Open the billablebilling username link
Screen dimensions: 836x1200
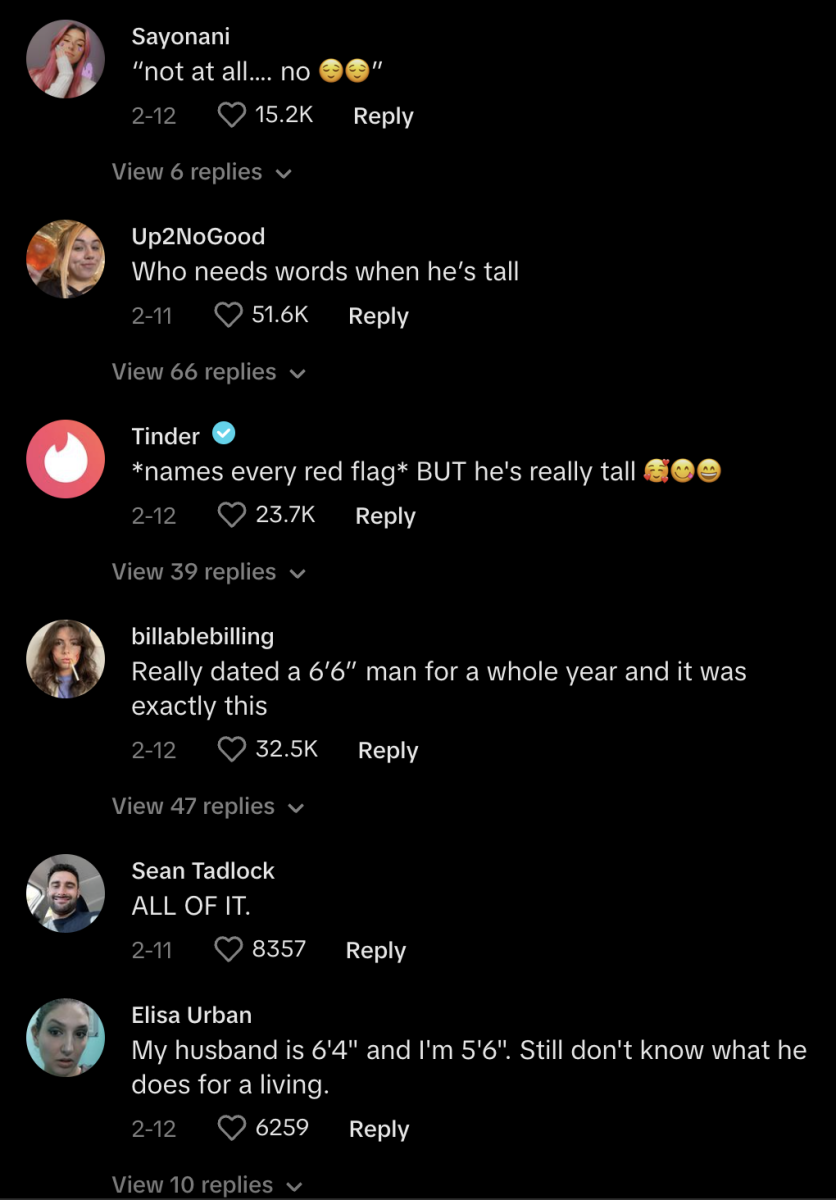(x=203, y=636)
